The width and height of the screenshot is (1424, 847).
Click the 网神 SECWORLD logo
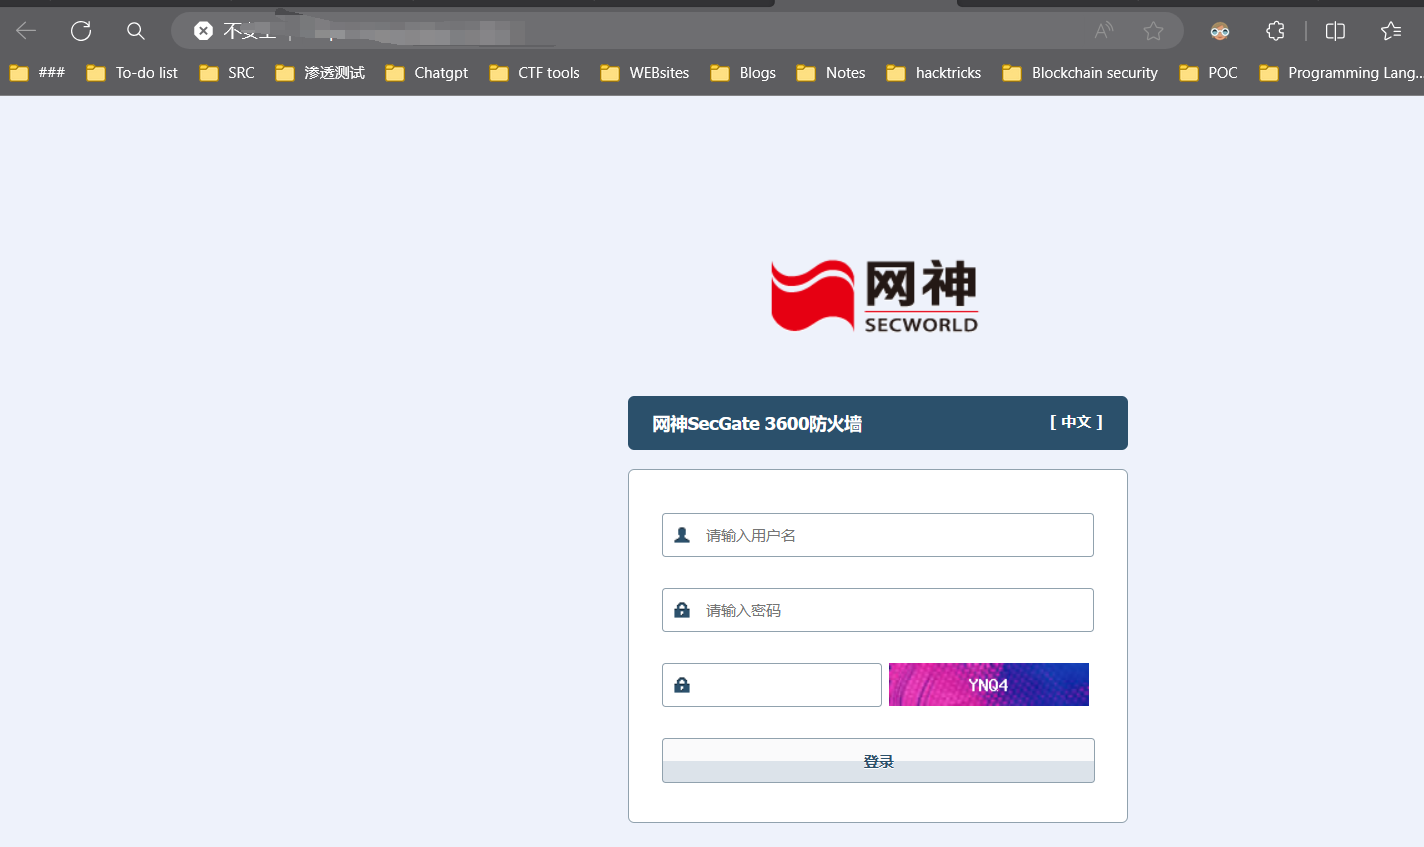click(x=874, y=296)
